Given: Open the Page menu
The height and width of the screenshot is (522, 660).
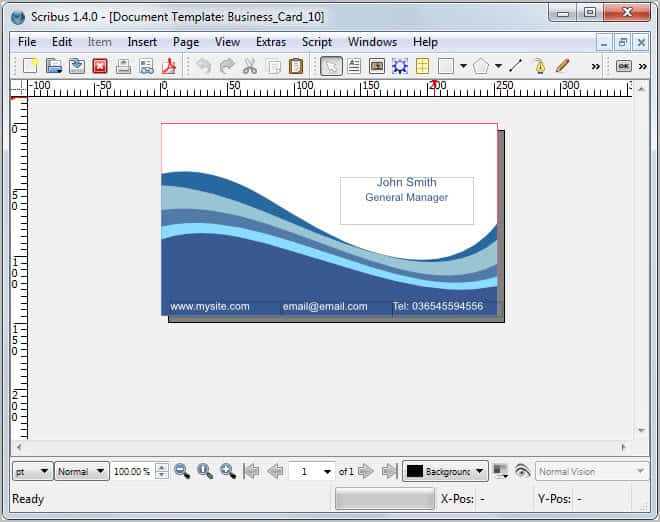Looking at the screenshot, I should point(186,42).
